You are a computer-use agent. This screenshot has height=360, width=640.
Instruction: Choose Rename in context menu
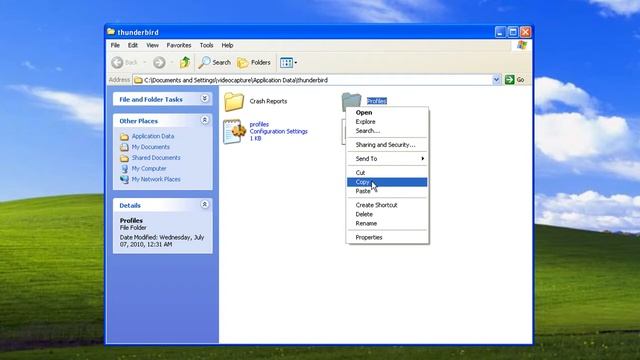(x=387, y=224)
